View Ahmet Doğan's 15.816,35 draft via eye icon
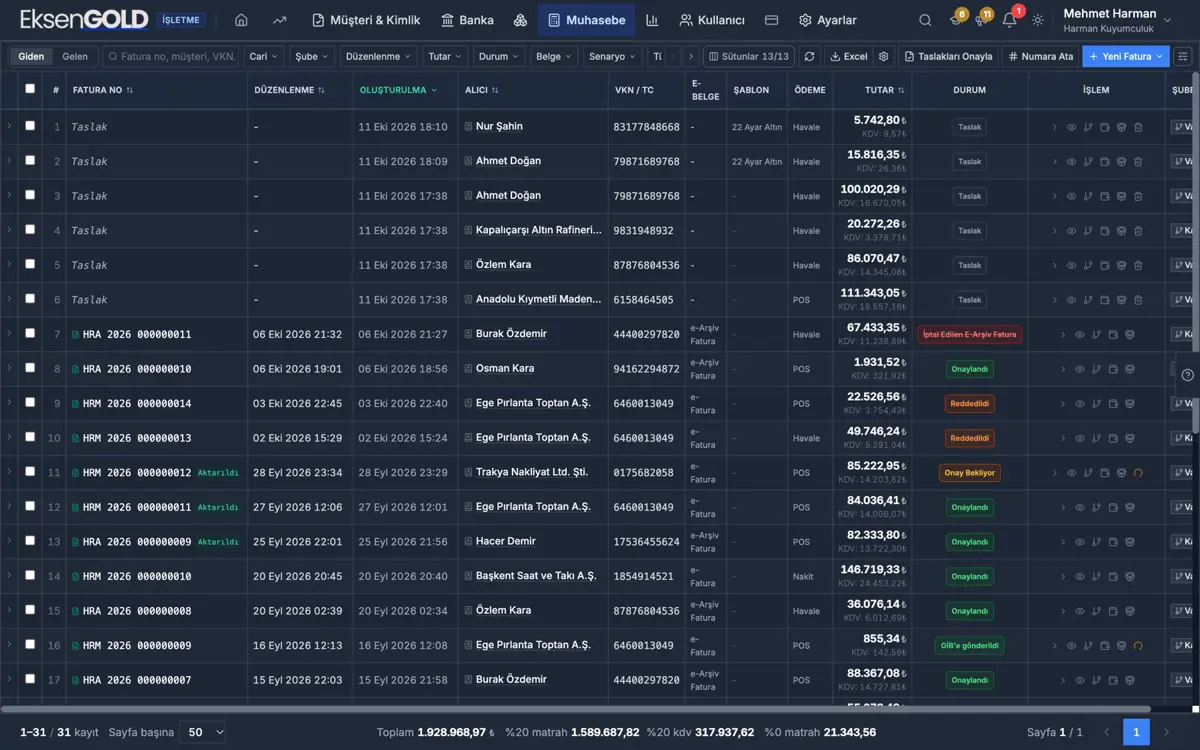The height and width of the screenshot is (750, 1200). click(x=1071, y=162)
